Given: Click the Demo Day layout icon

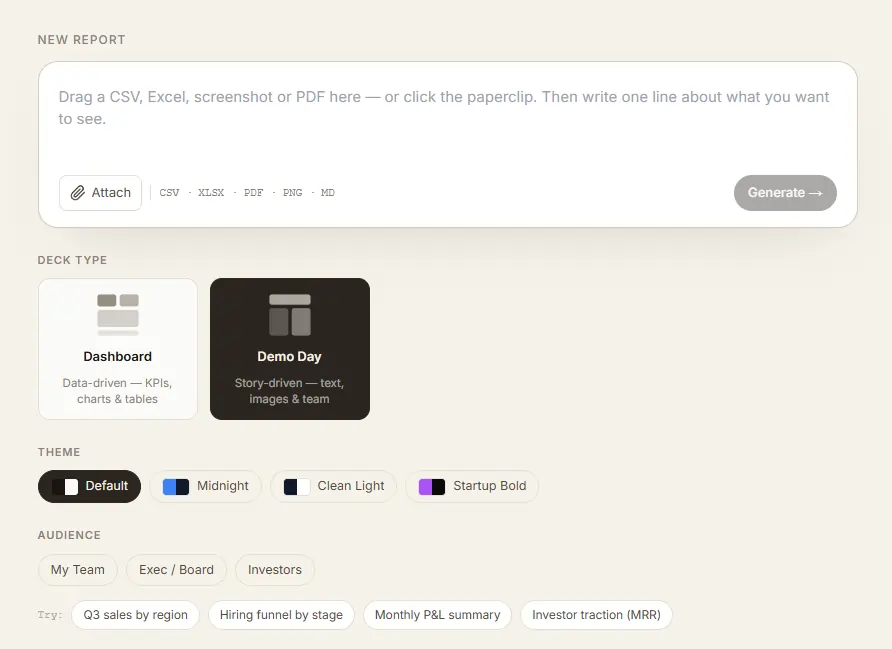Looking at the screenshot, I should tap(290, 315).
